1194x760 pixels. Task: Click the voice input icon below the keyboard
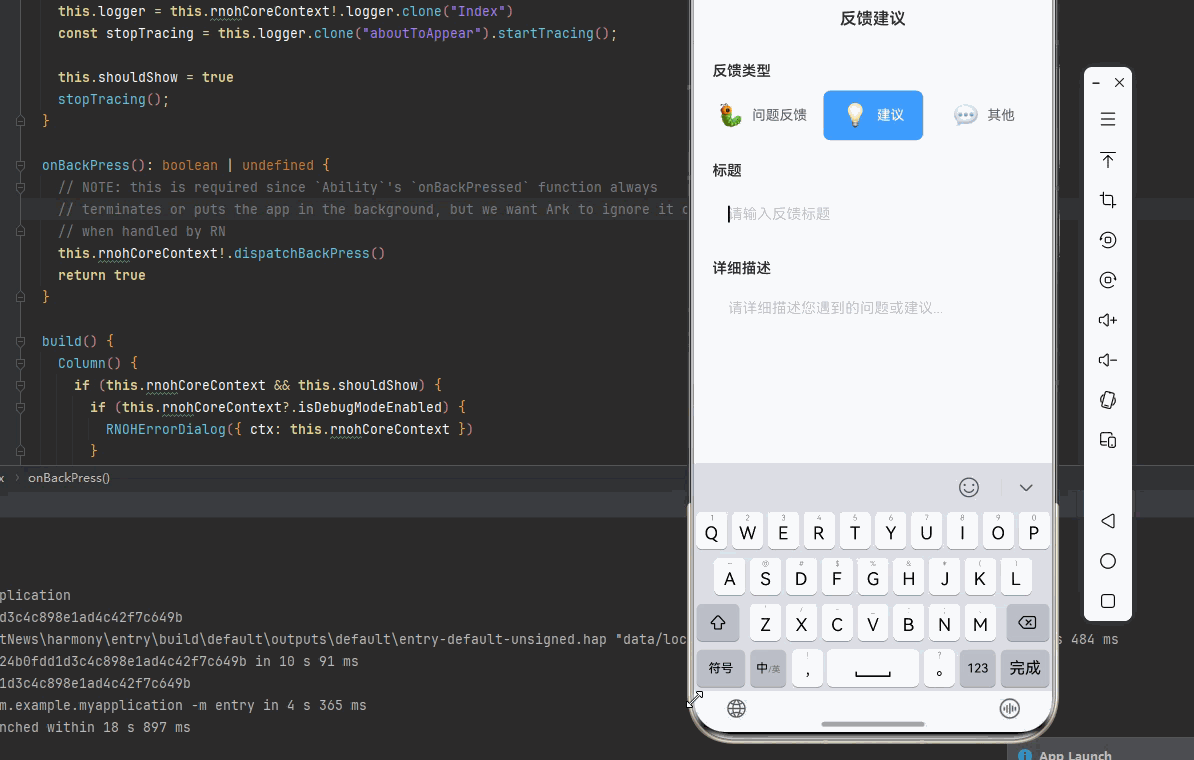pos(1009,708)
